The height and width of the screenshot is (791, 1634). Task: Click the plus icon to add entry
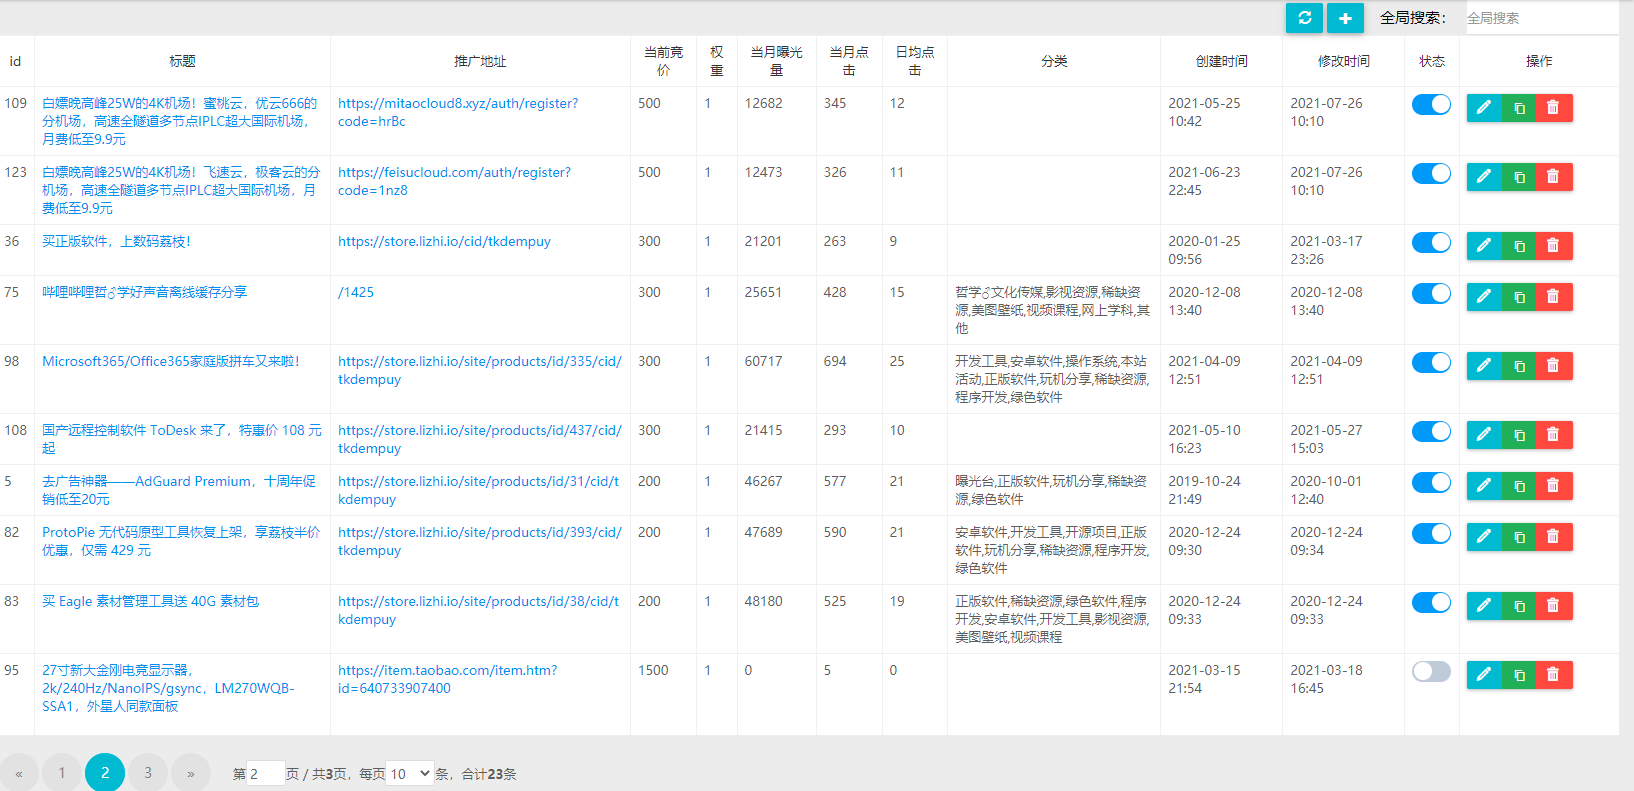[1345, 18]
